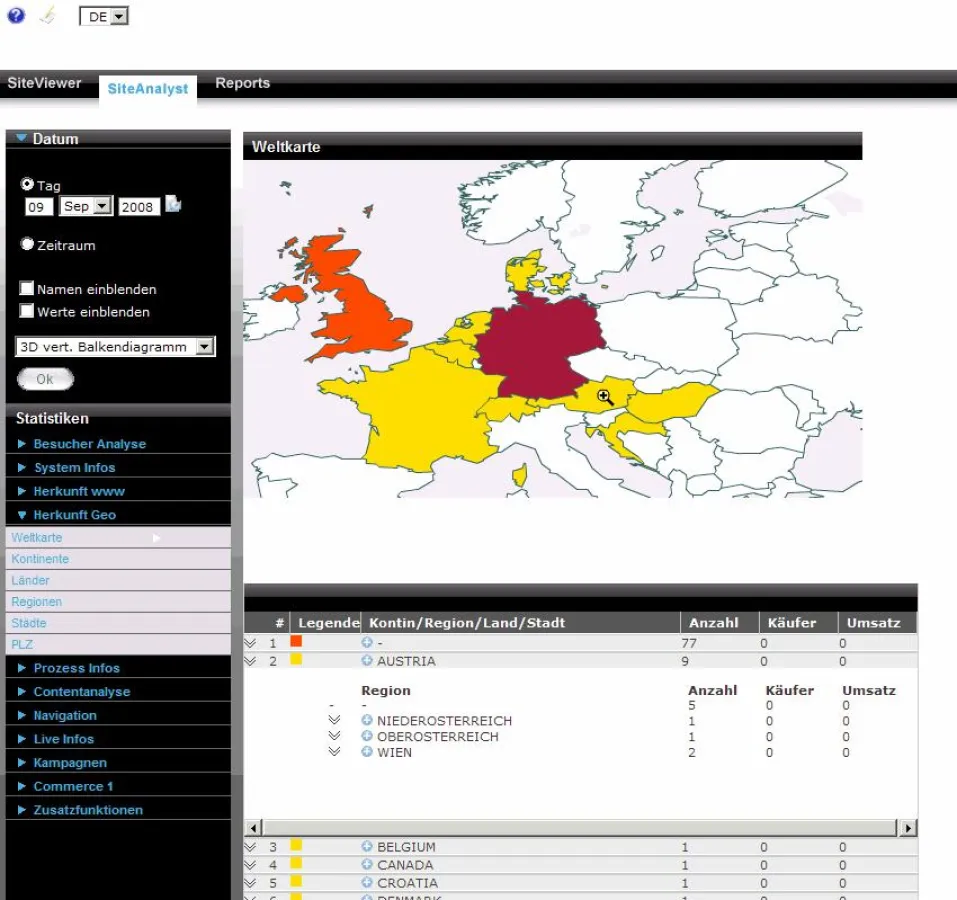Open the calendar picker next to 2008

[171, 205]
